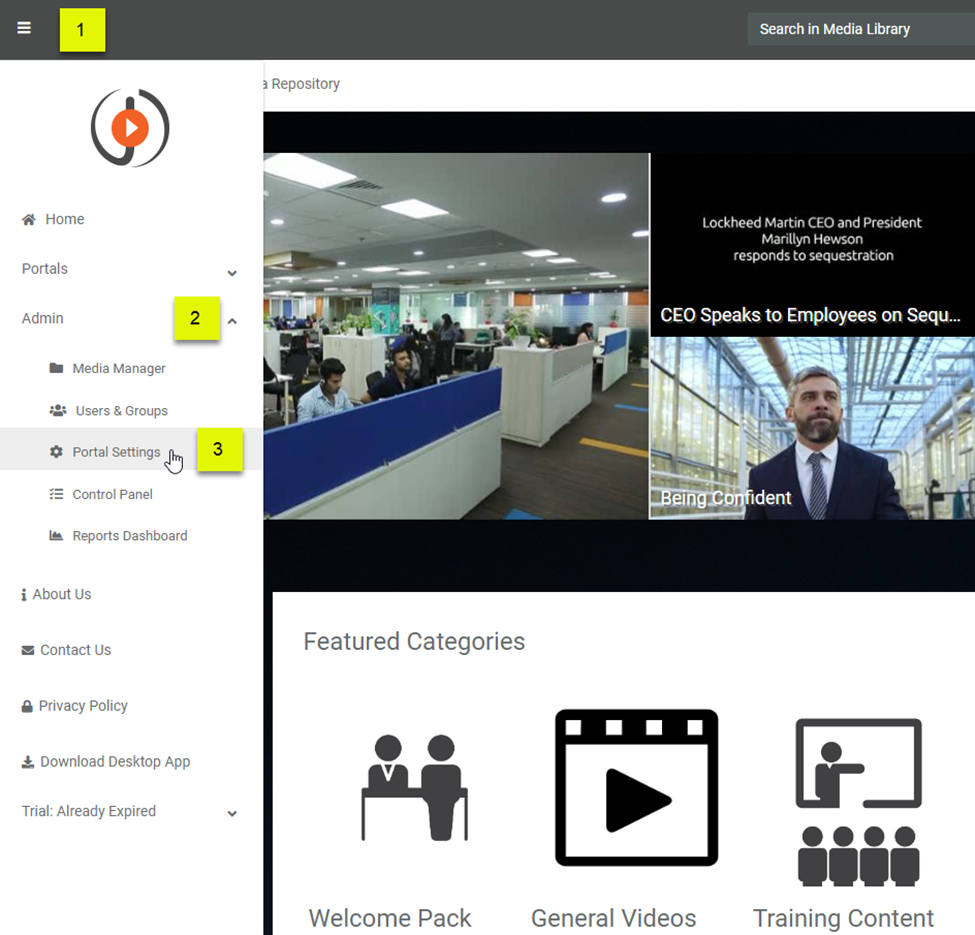Image resolution: width=975 pixels, height=935 pixels.
Task: Click the Users & Groups people icon
Action: (x=57, y=411)
